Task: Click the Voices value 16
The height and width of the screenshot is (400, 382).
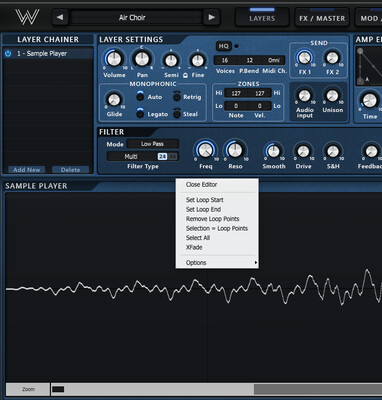Action: [x=225, y=60]
